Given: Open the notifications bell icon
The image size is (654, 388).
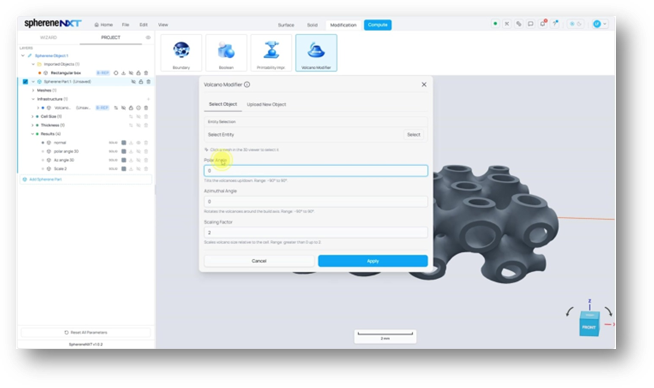Looking at the screenshot, I should [x=543, y=24].
